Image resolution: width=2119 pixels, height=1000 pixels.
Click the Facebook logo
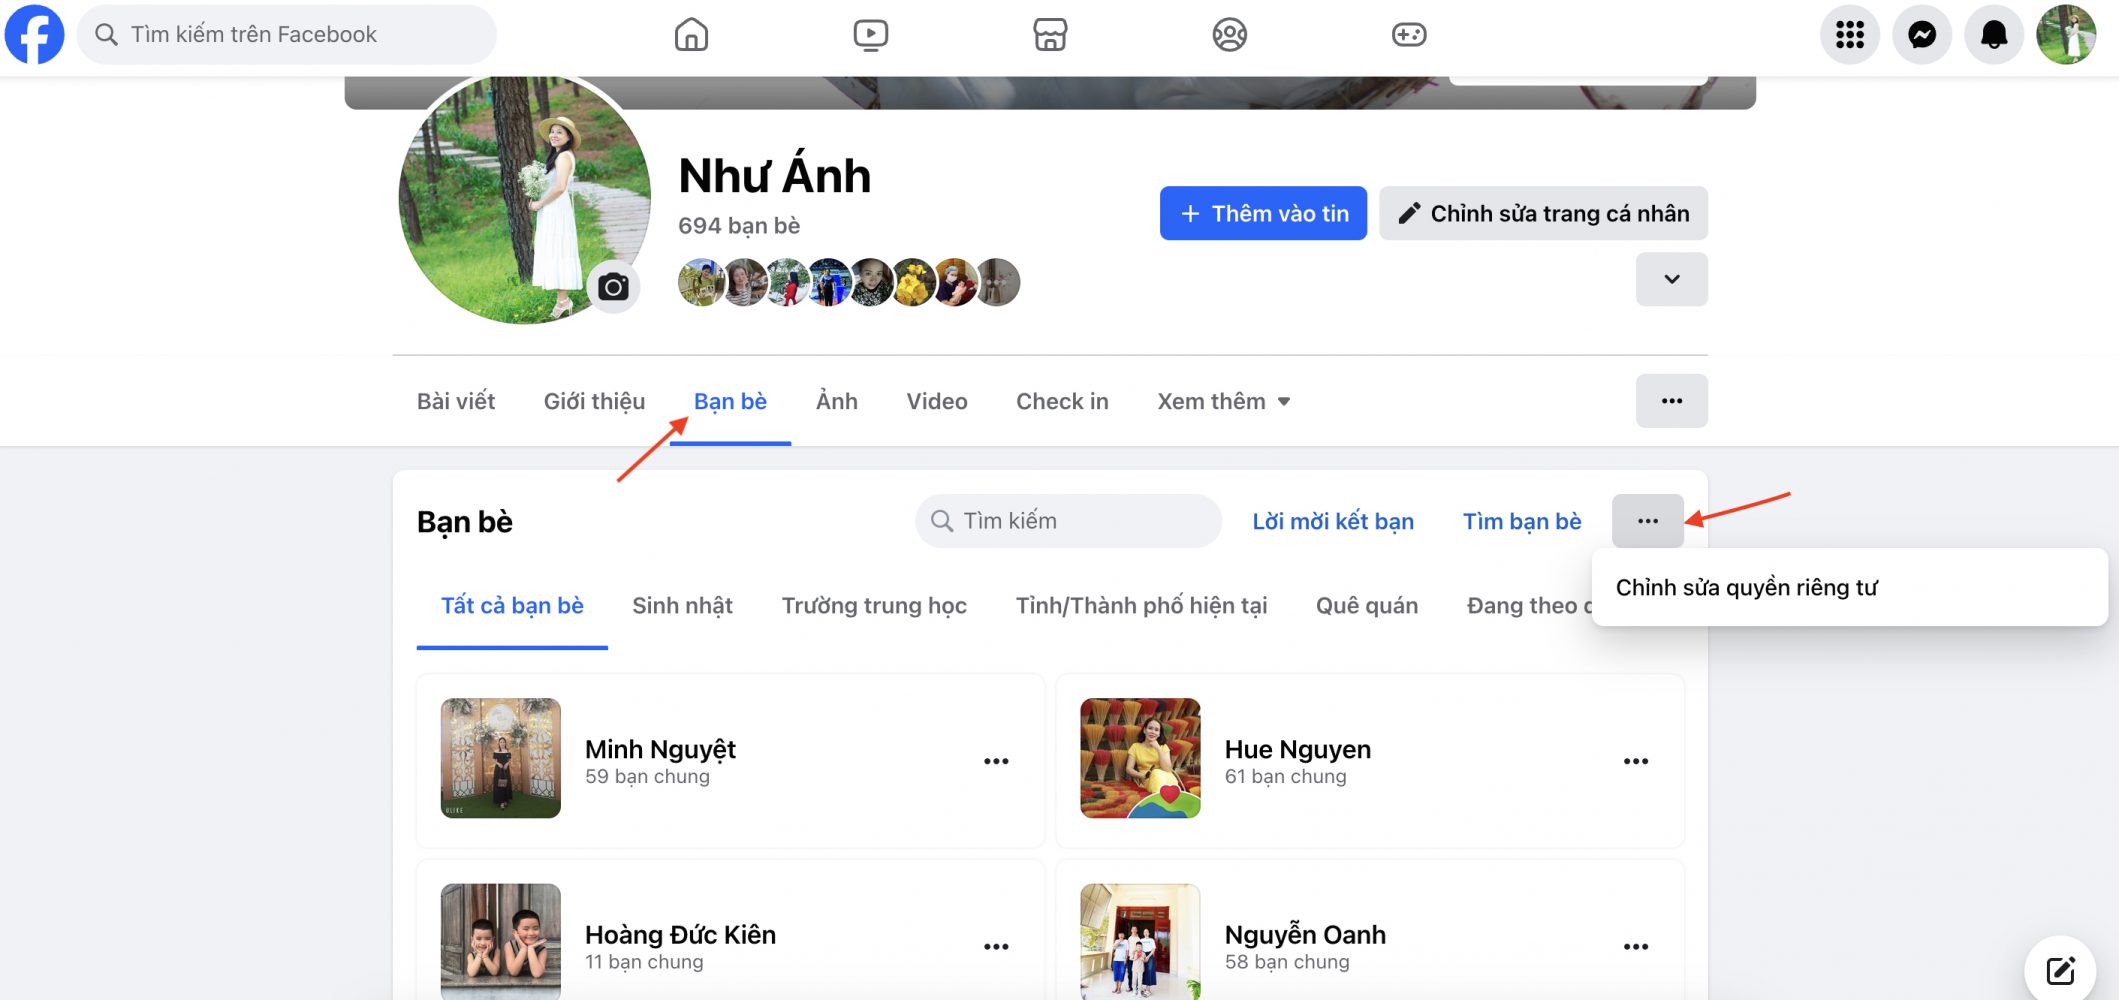click(x=35, y=33)
